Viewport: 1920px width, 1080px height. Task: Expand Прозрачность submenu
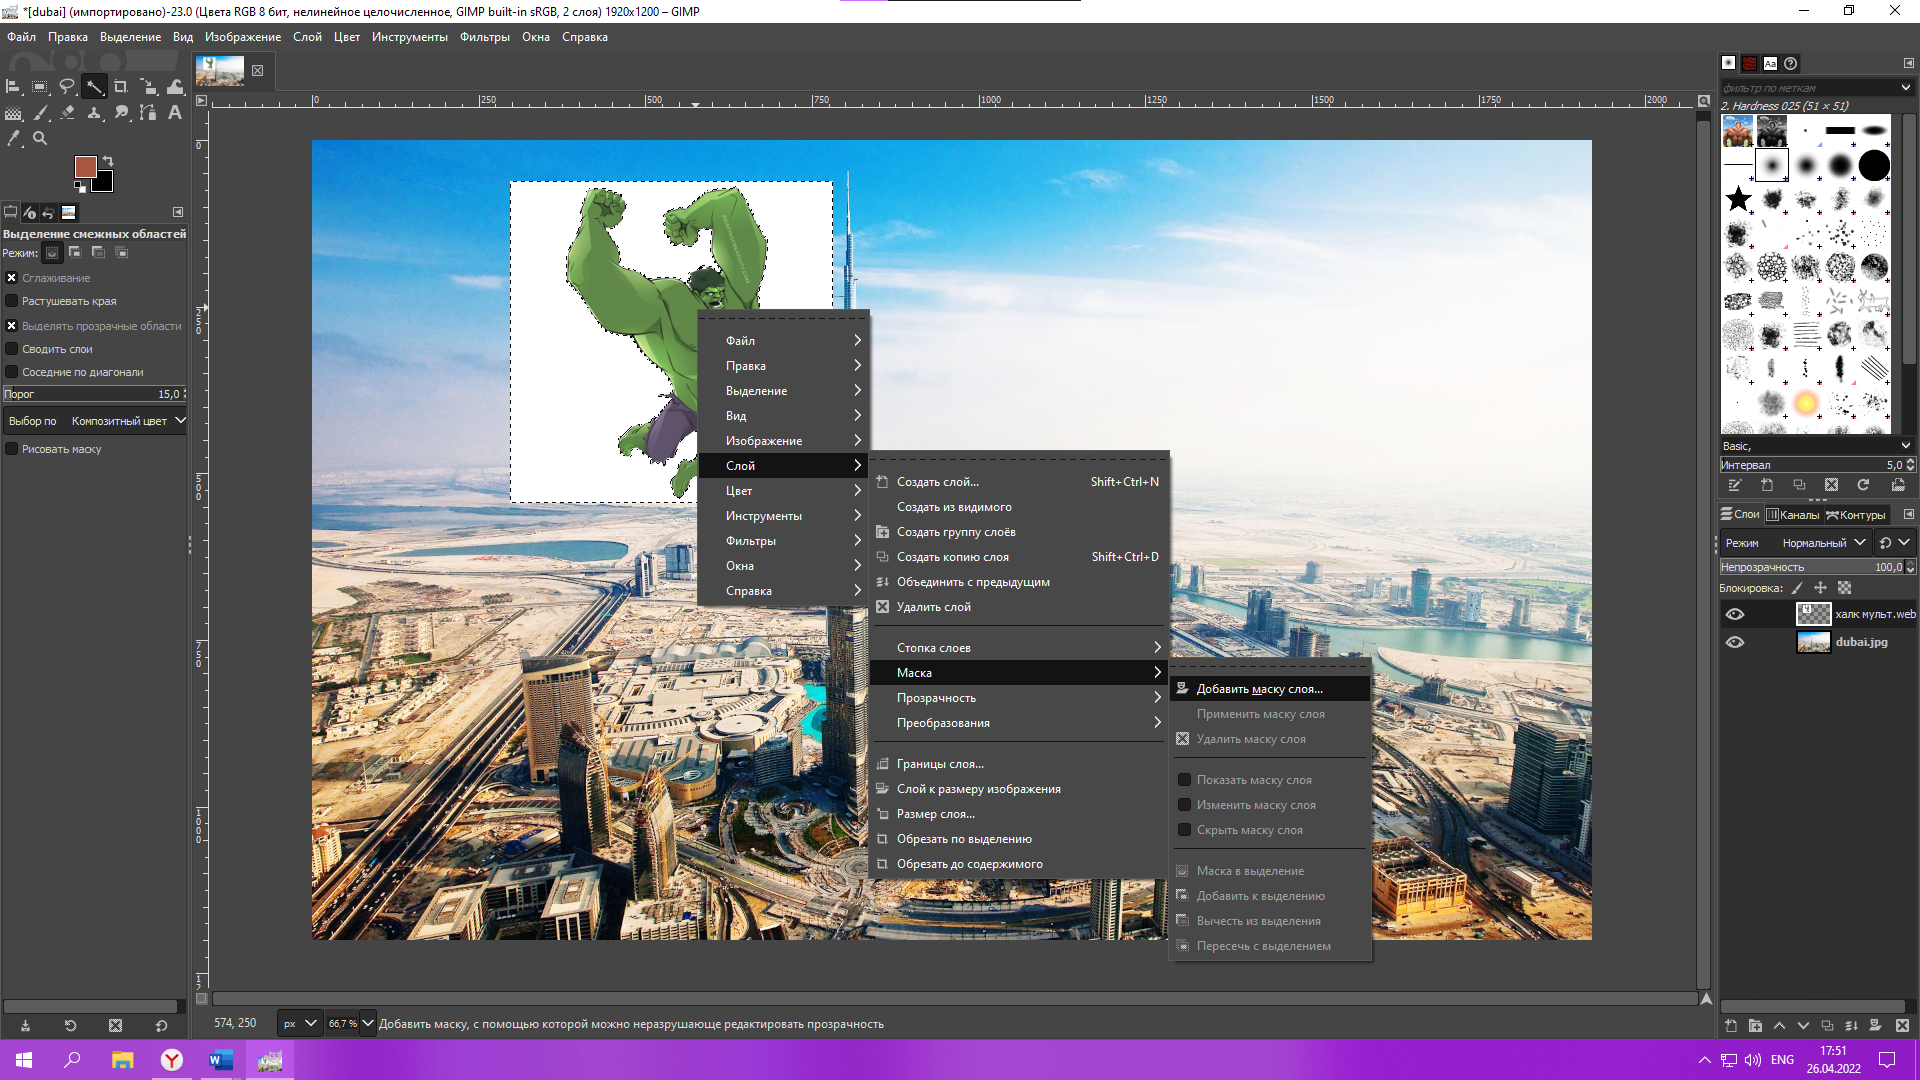[1019, 698]
